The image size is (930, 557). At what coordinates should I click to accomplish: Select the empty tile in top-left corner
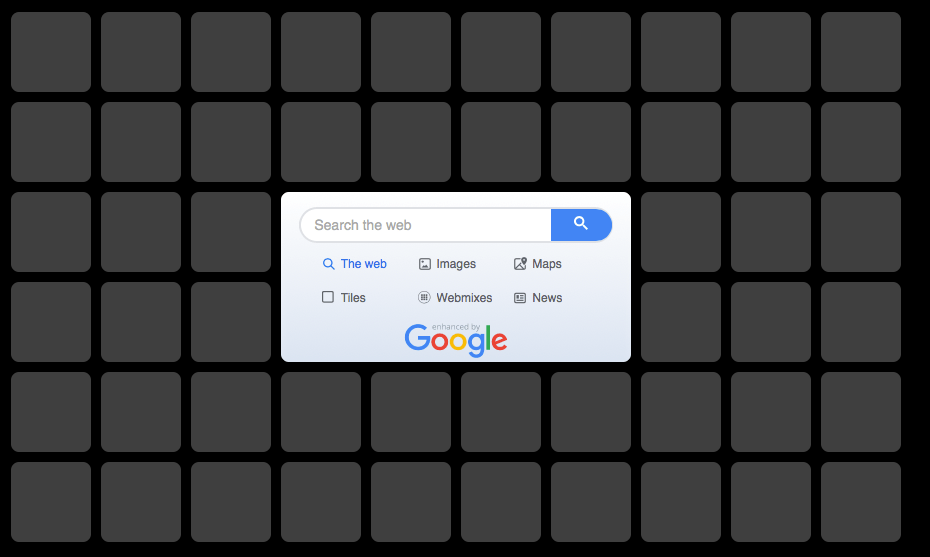click(51, 52)
